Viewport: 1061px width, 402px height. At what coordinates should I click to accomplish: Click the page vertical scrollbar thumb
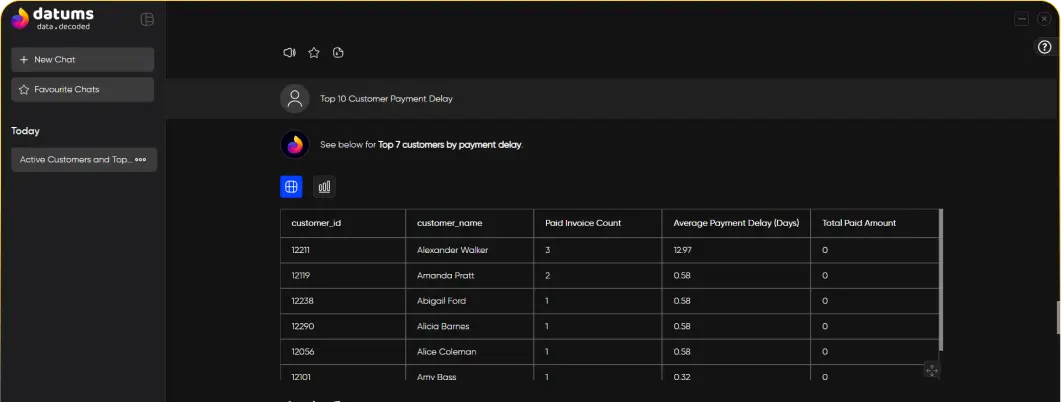[1059, 317]
